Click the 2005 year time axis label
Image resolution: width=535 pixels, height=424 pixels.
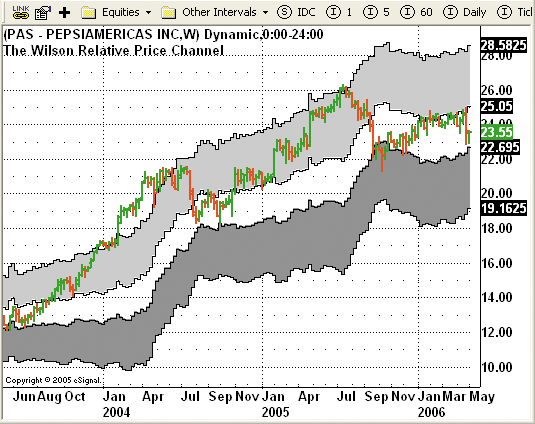coord(275,412)
